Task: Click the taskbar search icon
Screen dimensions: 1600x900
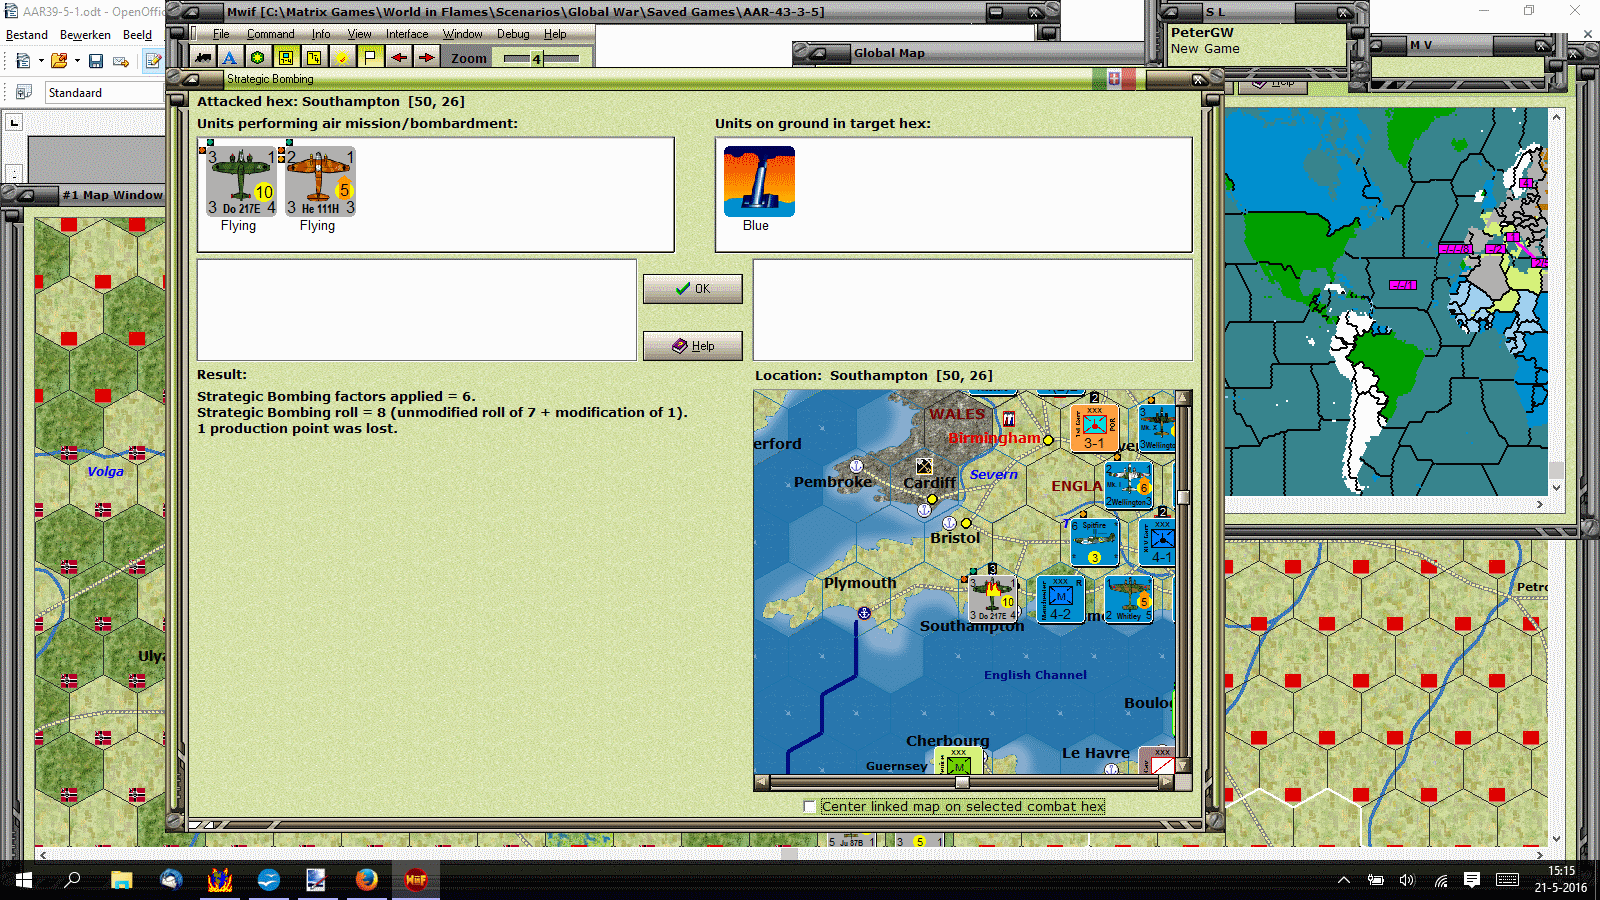Action: point(72,880)
